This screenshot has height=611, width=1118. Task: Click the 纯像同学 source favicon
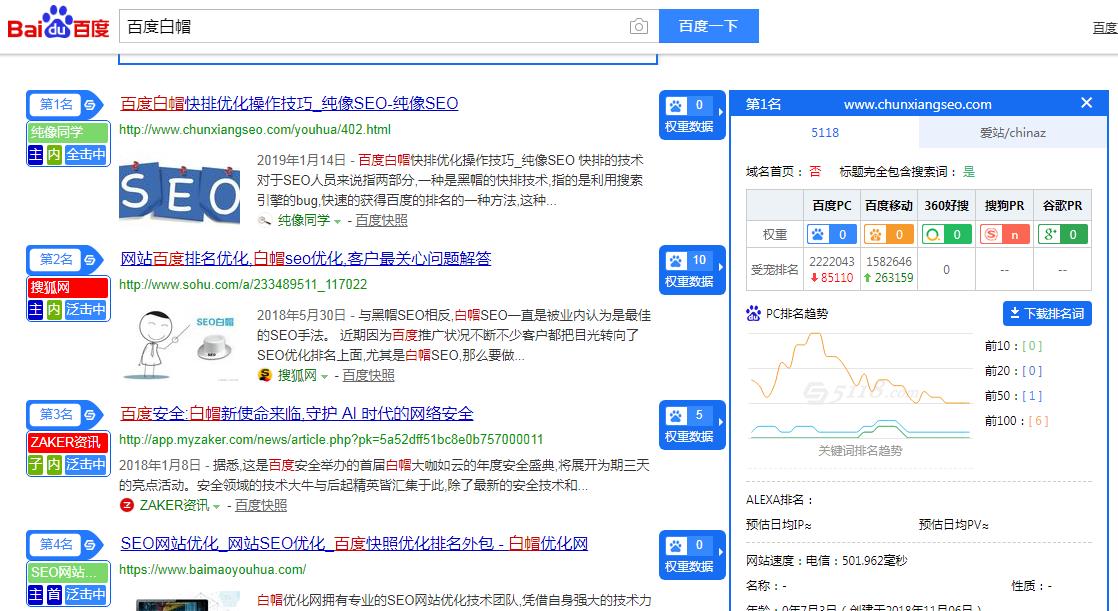(x=265, y=220)
